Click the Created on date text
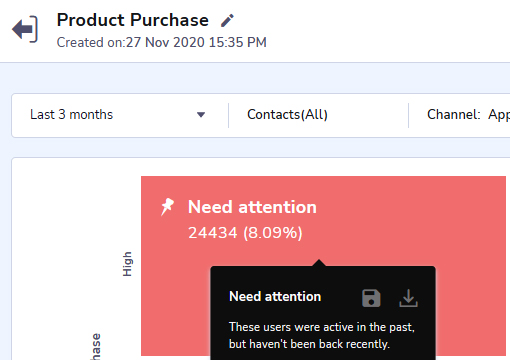 162,43
